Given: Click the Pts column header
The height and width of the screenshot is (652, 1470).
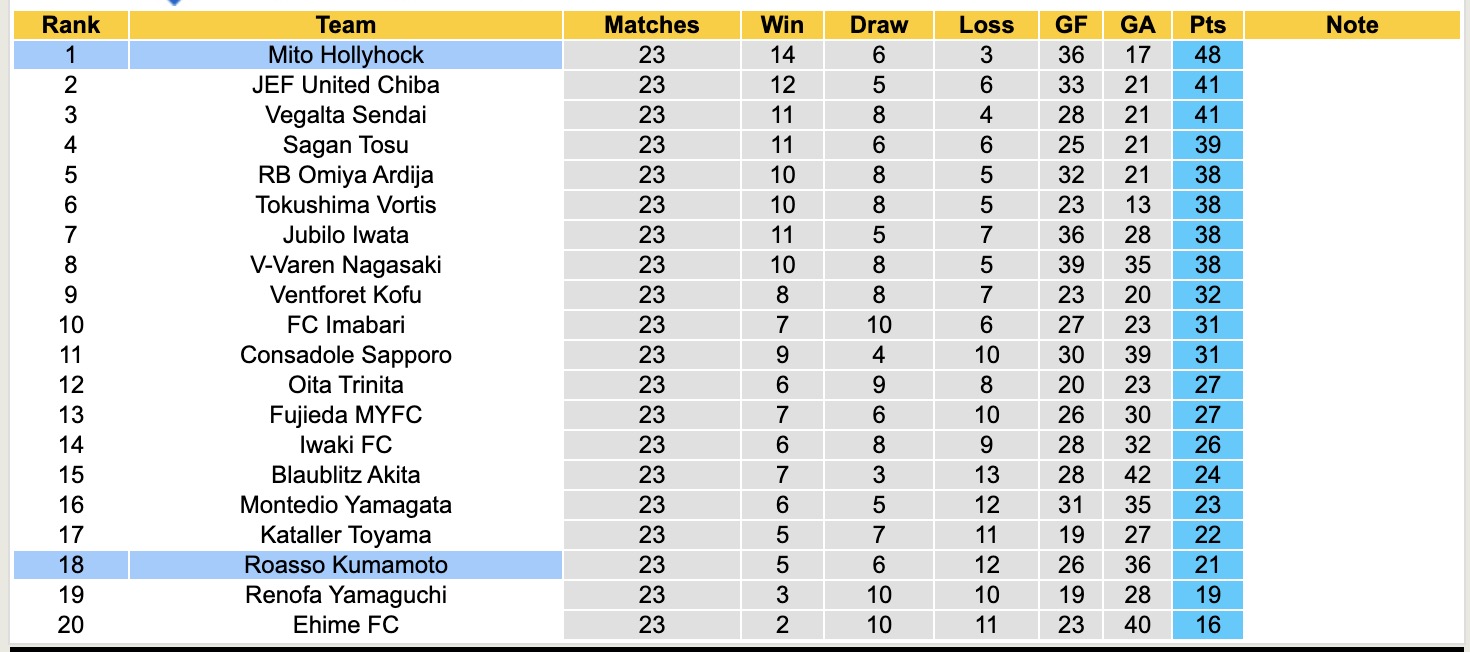Looking at the screenshot, I should [x=1208, y=25].
